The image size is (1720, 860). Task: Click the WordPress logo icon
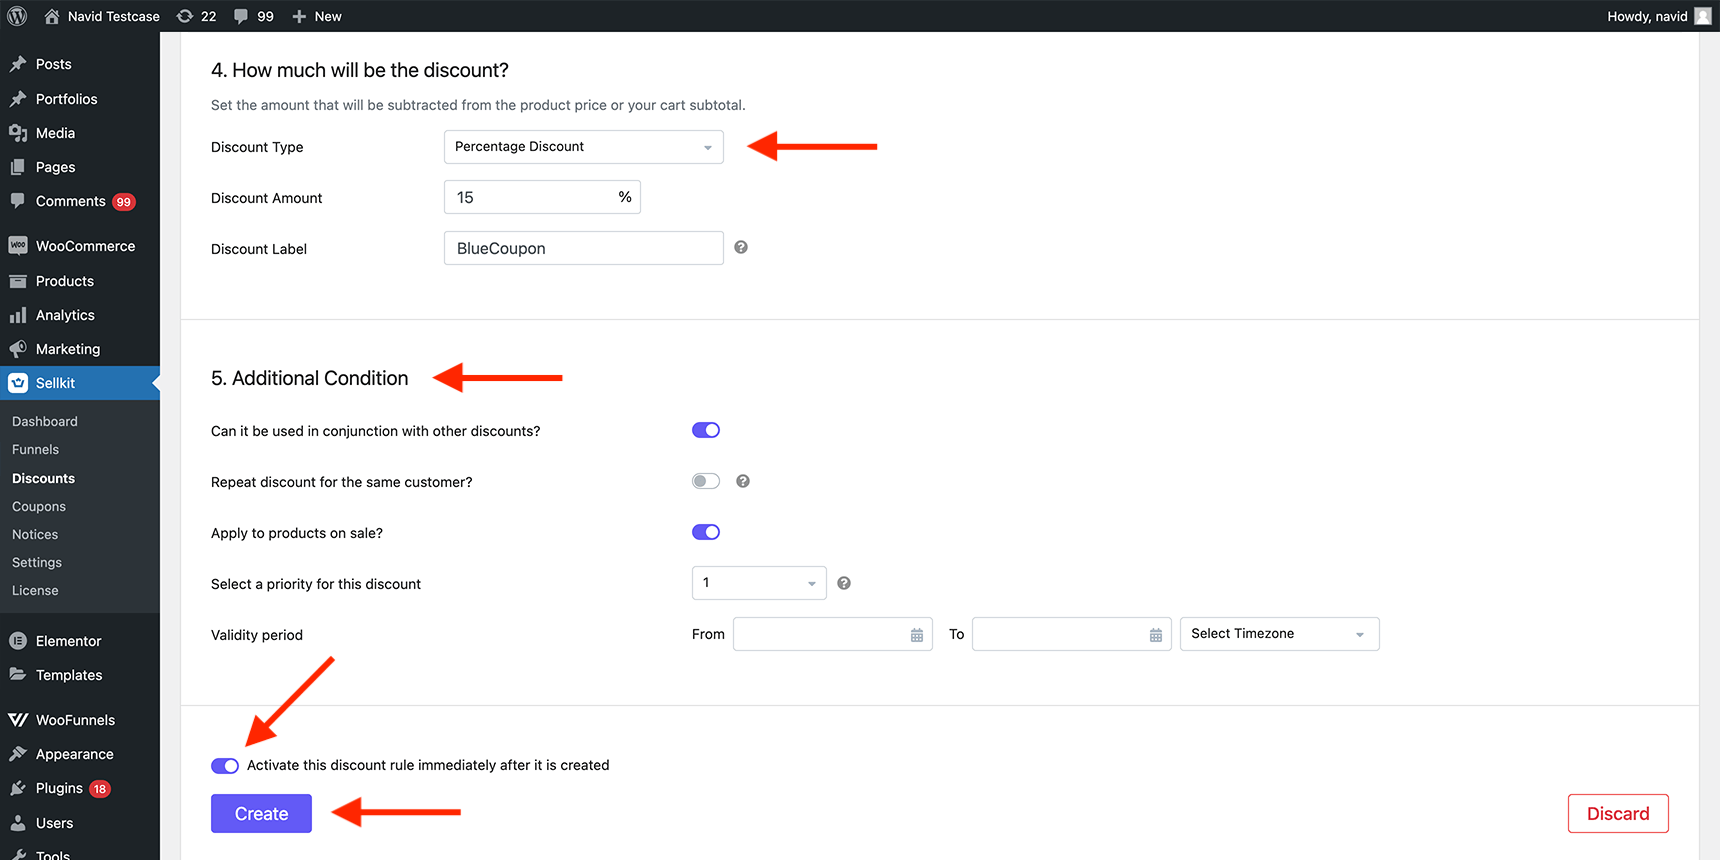pyautogui.click(x=17, y=16)
